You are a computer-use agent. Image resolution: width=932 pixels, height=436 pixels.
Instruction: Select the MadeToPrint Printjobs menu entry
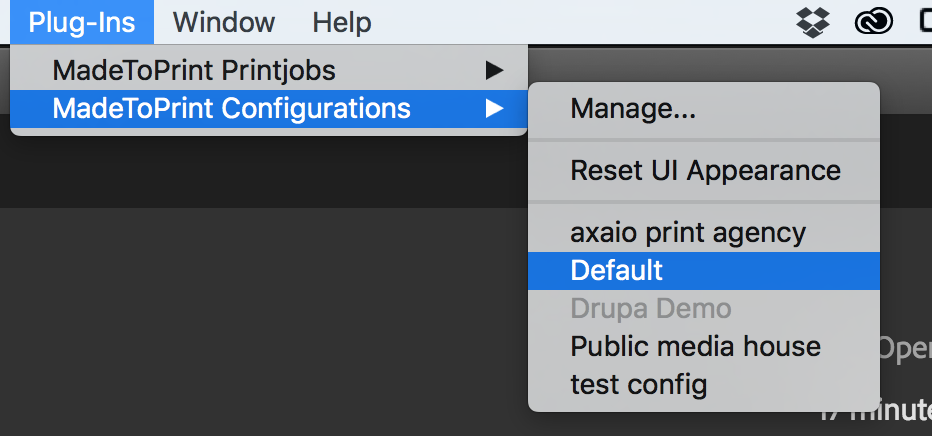point(269,71)
